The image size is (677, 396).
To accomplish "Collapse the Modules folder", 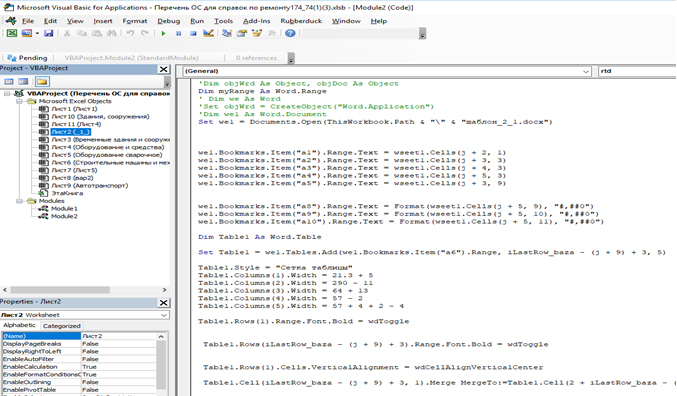I will point(19,201).
